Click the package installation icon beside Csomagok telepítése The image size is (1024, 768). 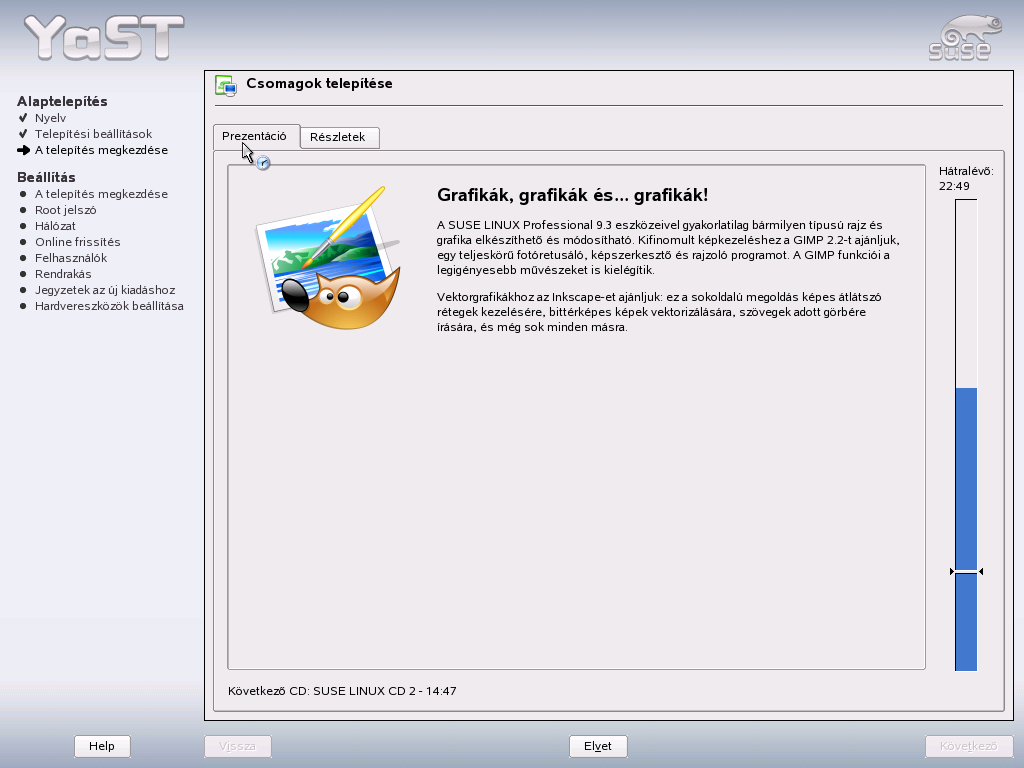(x=226, y=86)
